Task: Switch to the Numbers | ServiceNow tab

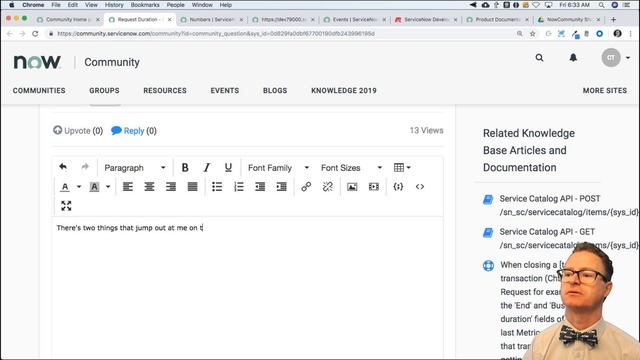Action: tap(211, 20)
